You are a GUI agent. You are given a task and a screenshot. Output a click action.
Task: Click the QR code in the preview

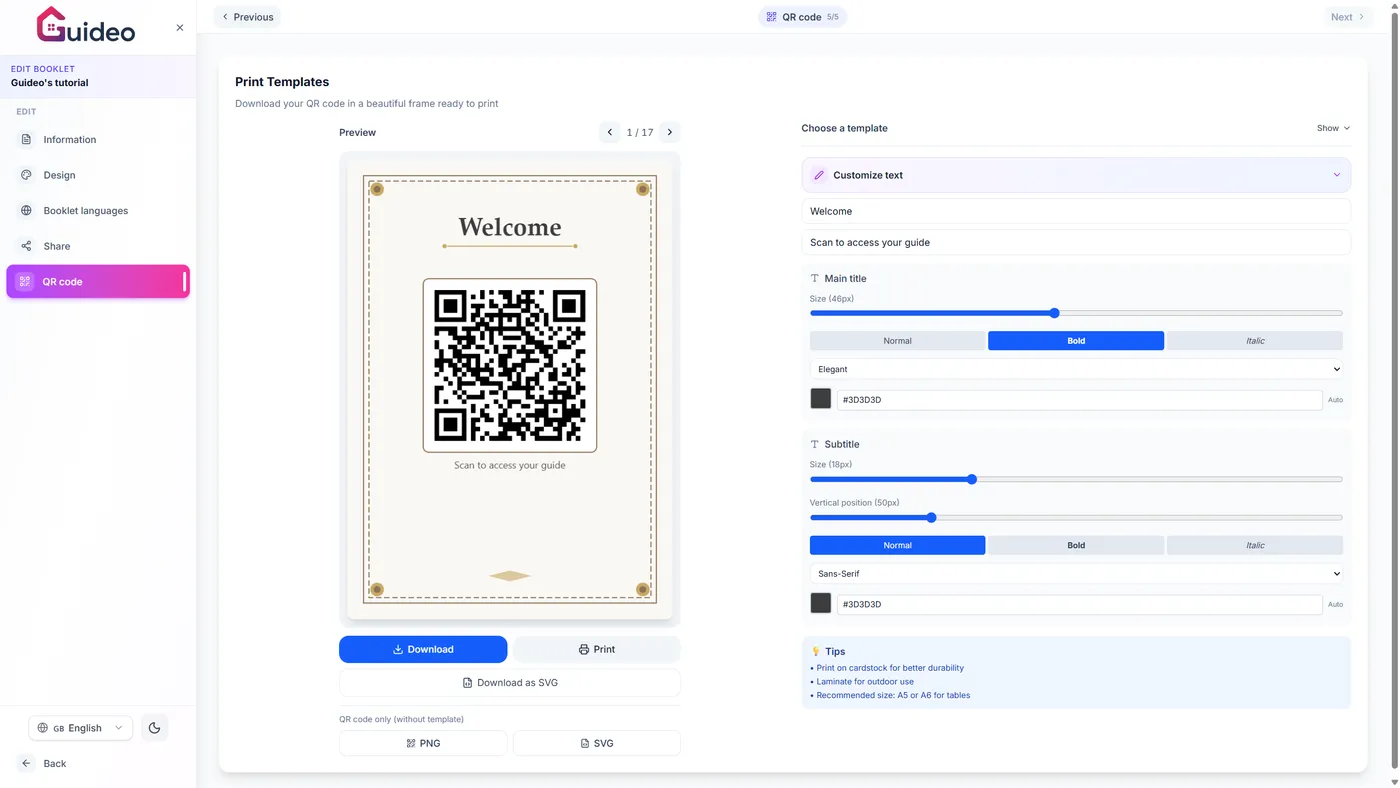tap(510, 365)
